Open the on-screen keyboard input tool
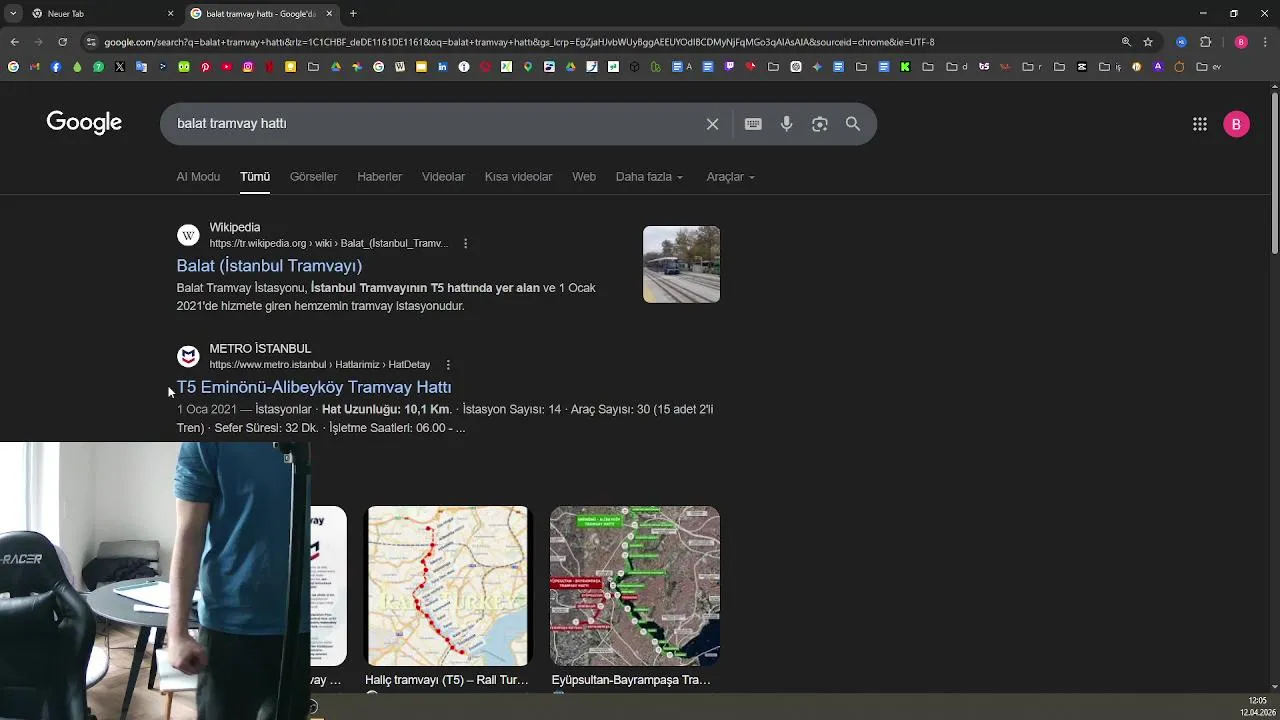The image size is (1280, 720). coord(753,124)
